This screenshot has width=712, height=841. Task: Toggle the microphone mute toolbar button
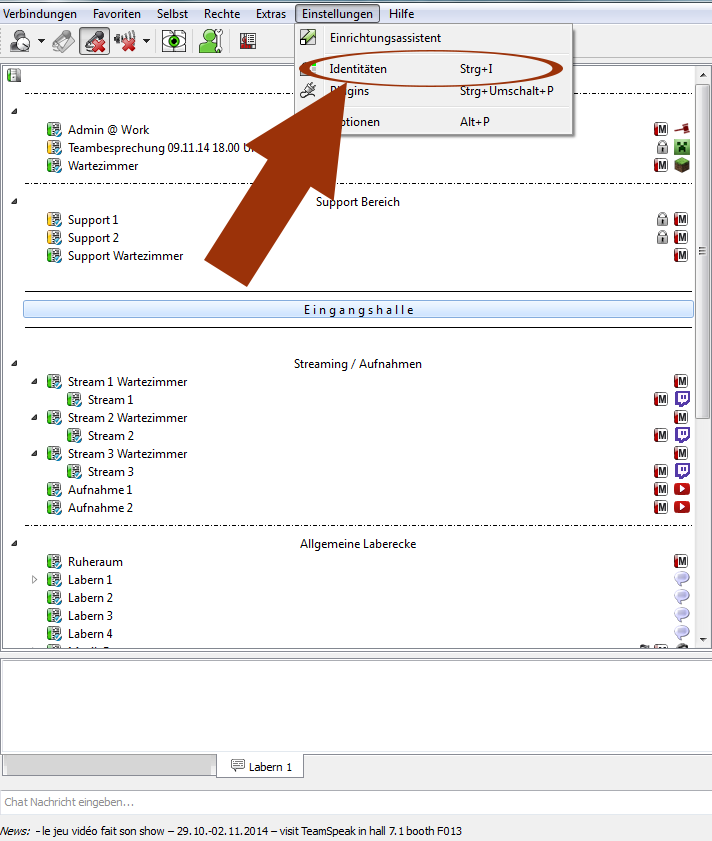coord(94,41)
